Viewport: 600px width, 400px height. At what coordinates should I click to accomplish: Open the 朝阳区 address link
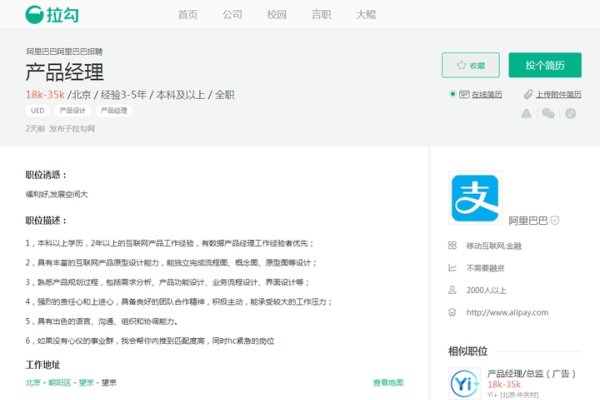click(60, 382)
